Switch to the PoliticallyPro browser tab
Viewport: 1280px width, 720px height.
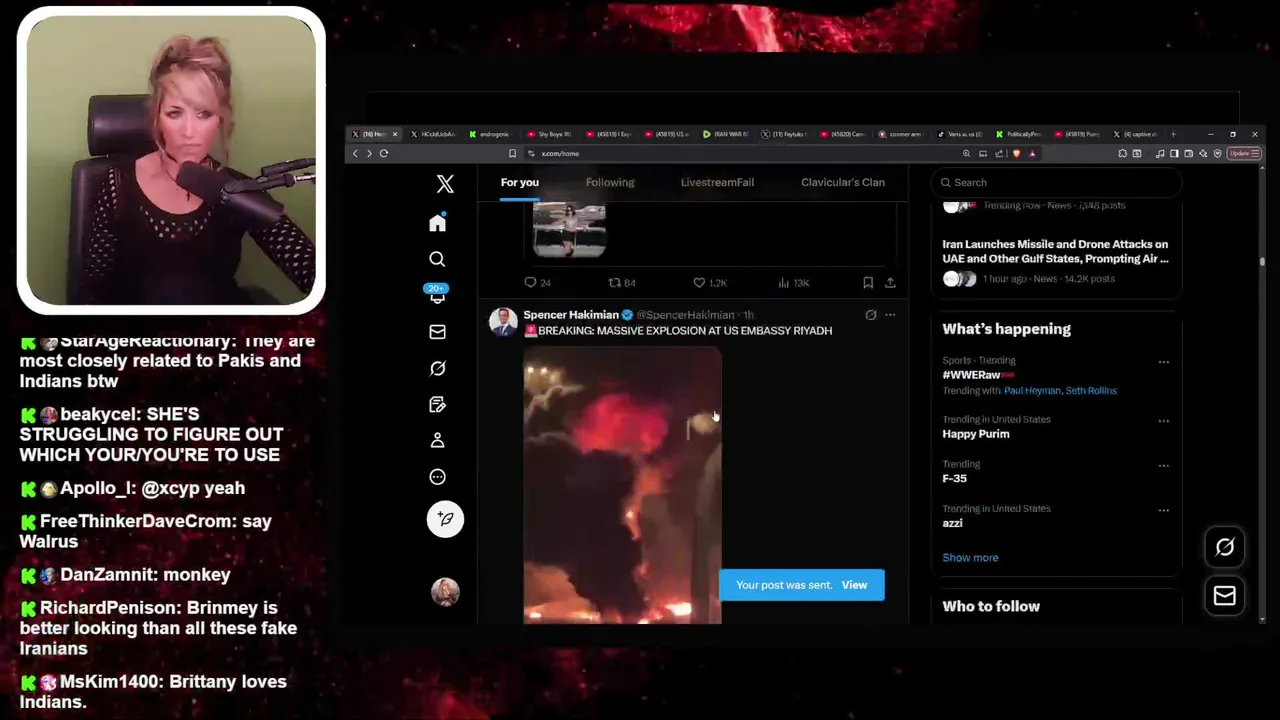1020,134
